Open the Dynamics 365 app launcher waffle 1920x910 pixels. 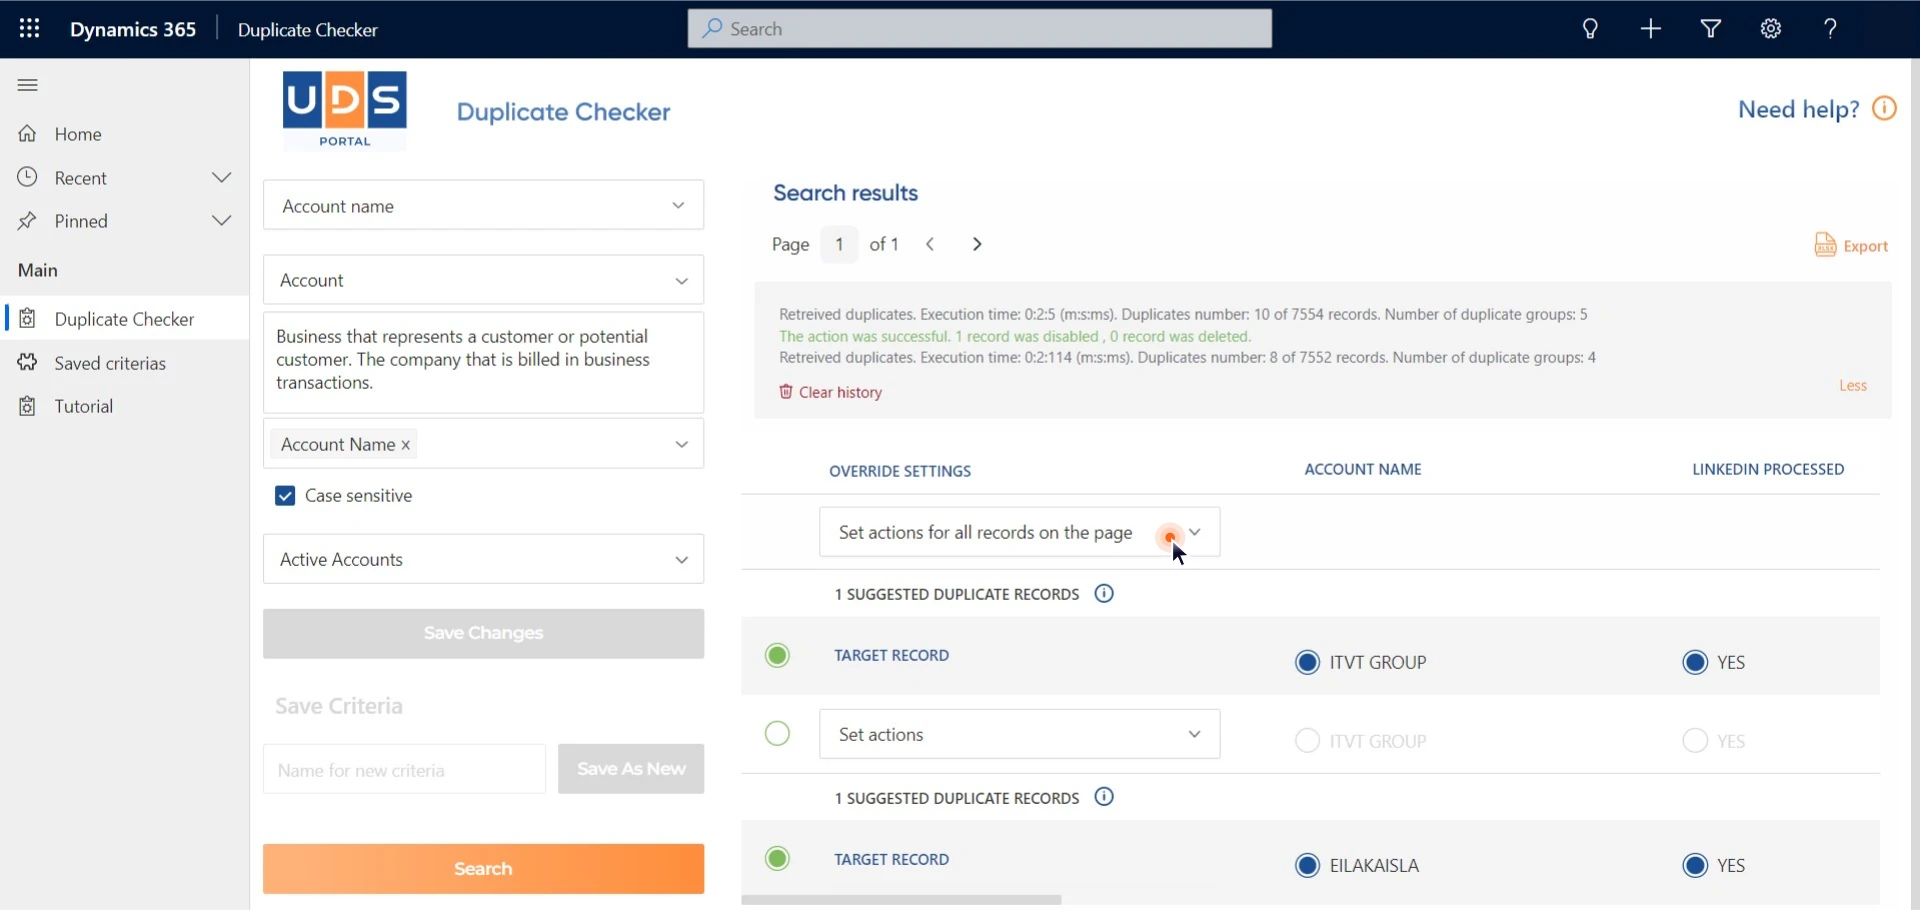[x=29, y=29]
